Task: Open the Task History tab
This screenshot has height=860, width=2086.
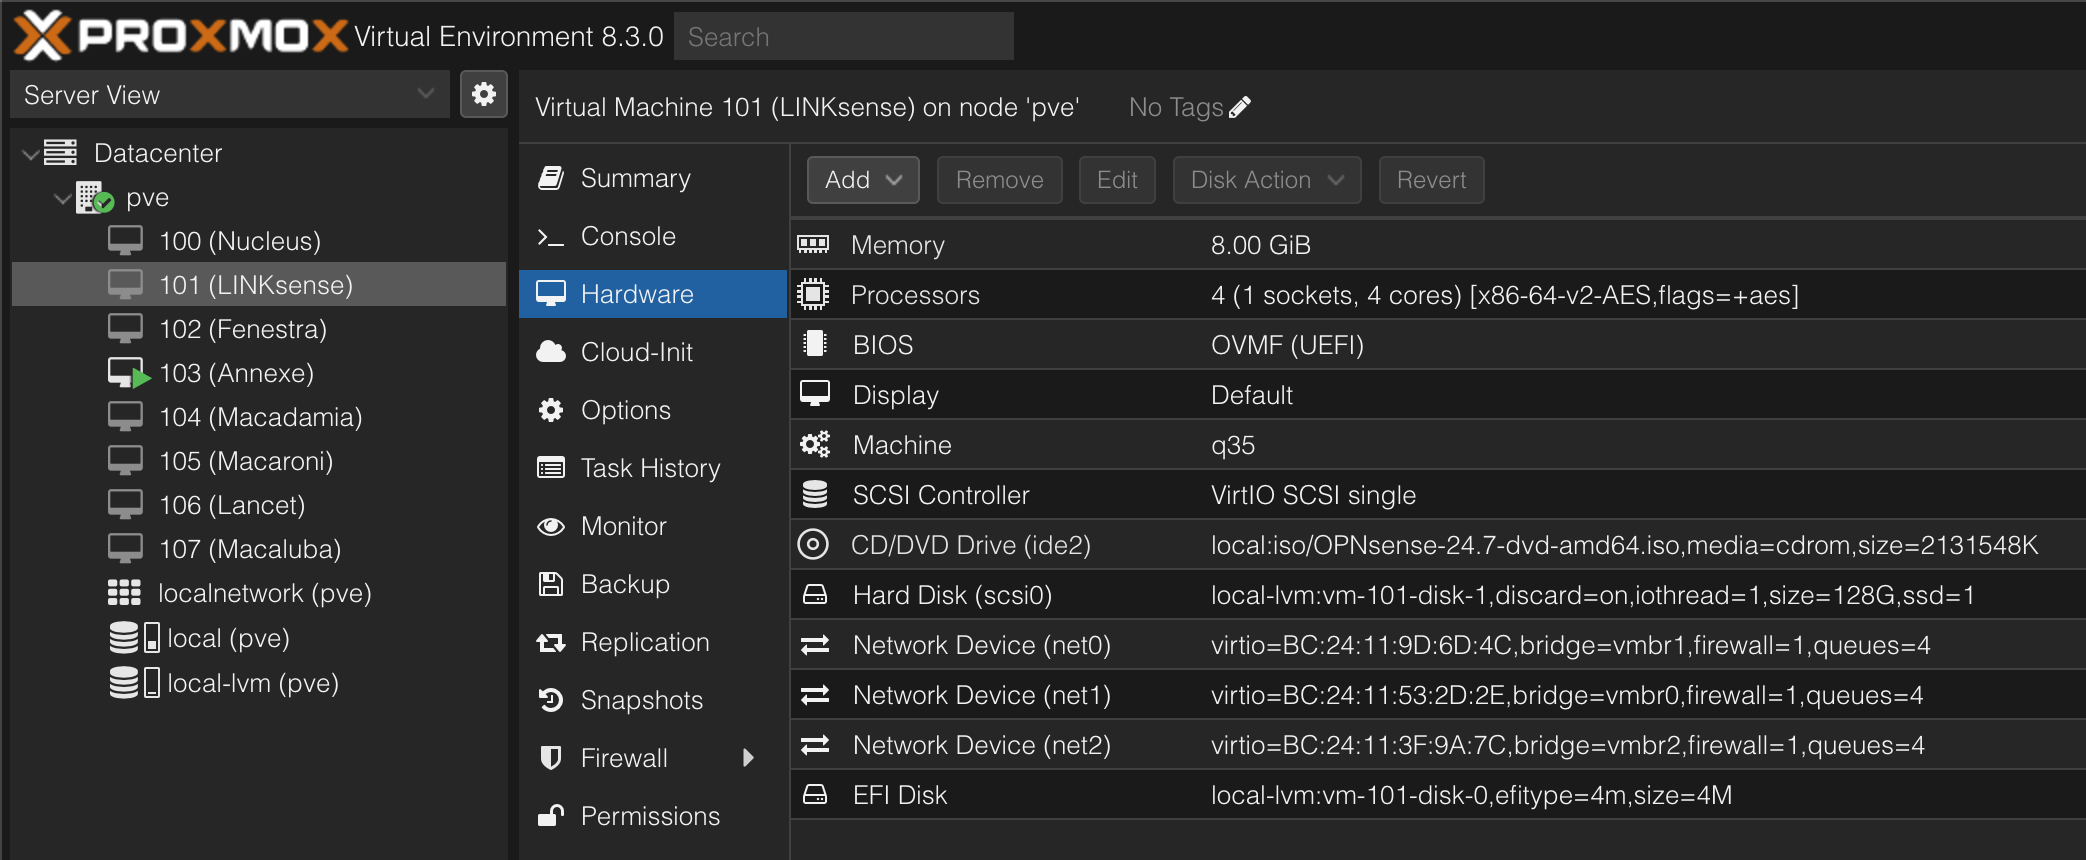Action: pyautogui.click(x=653, y=468)
